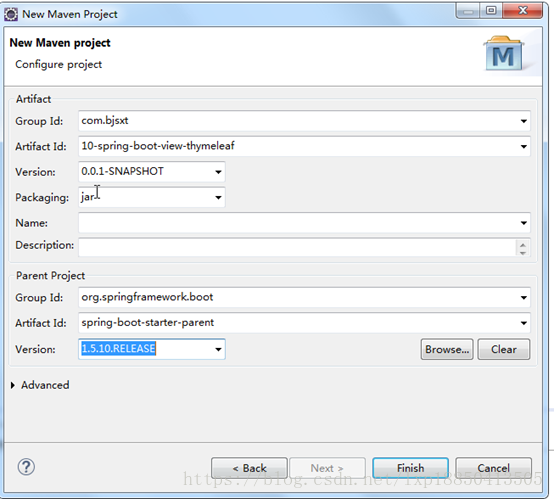Open the 1.5.10.RELEASE parent version dropdown
The width and height of the screenshot is (554, 499).
click(218, 349)
